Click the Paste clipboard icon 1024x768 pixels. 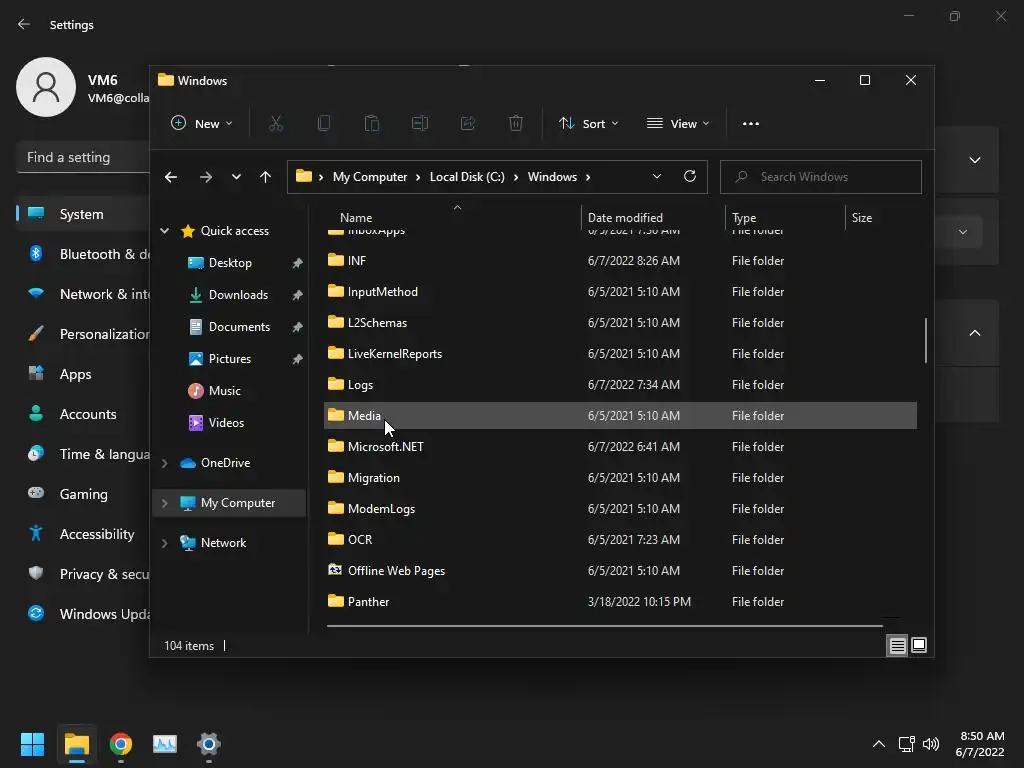(x=372, y=123)
